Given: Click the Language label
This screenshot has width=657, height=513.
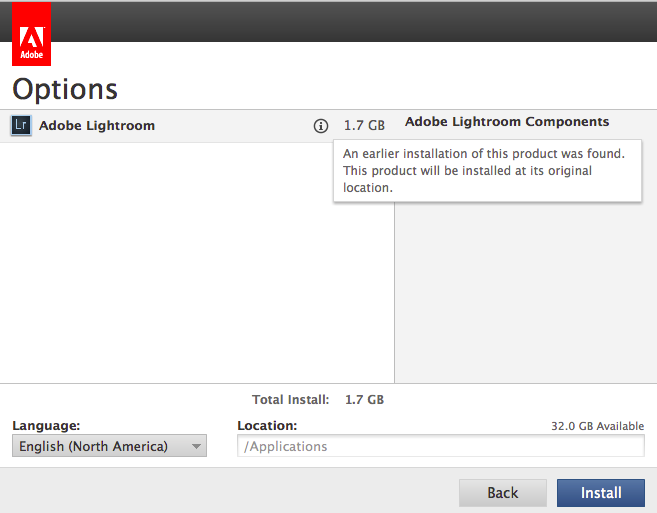Looking at the screenshot, I should [46, 425].
